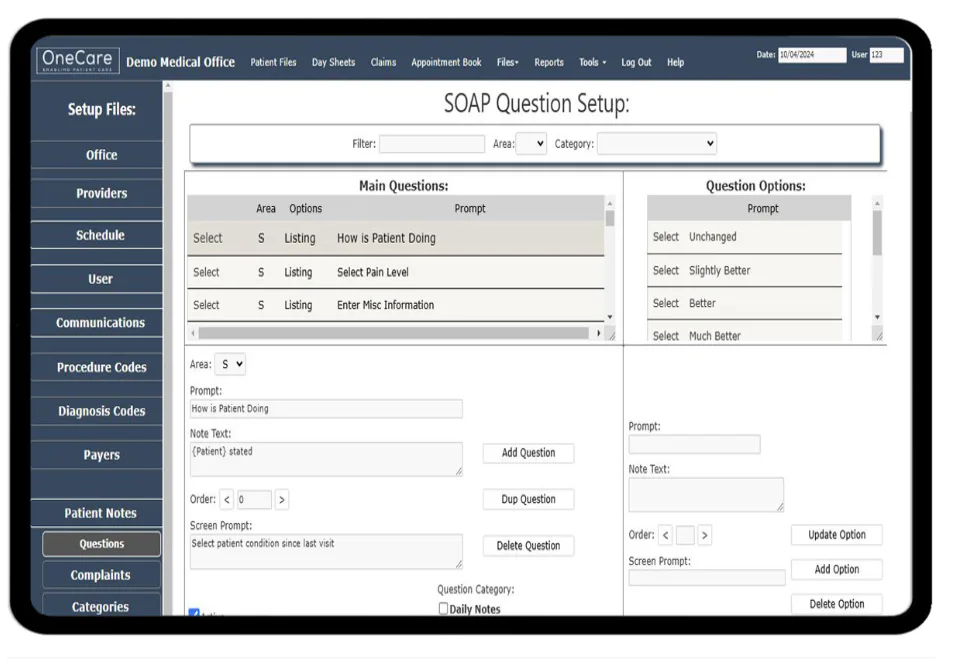
Task: Click the Question Options list scroll-down arrow
Action: 877,317
